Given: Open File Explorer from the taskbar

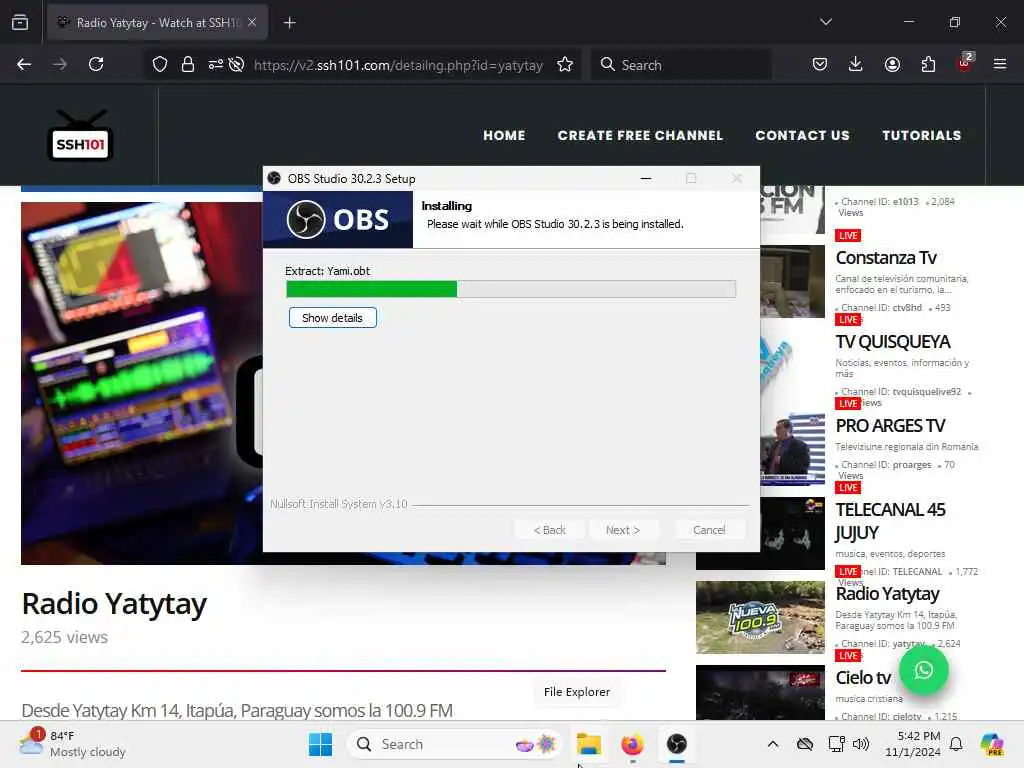Looking at the screenshot, I should click(x=588, y=744).
